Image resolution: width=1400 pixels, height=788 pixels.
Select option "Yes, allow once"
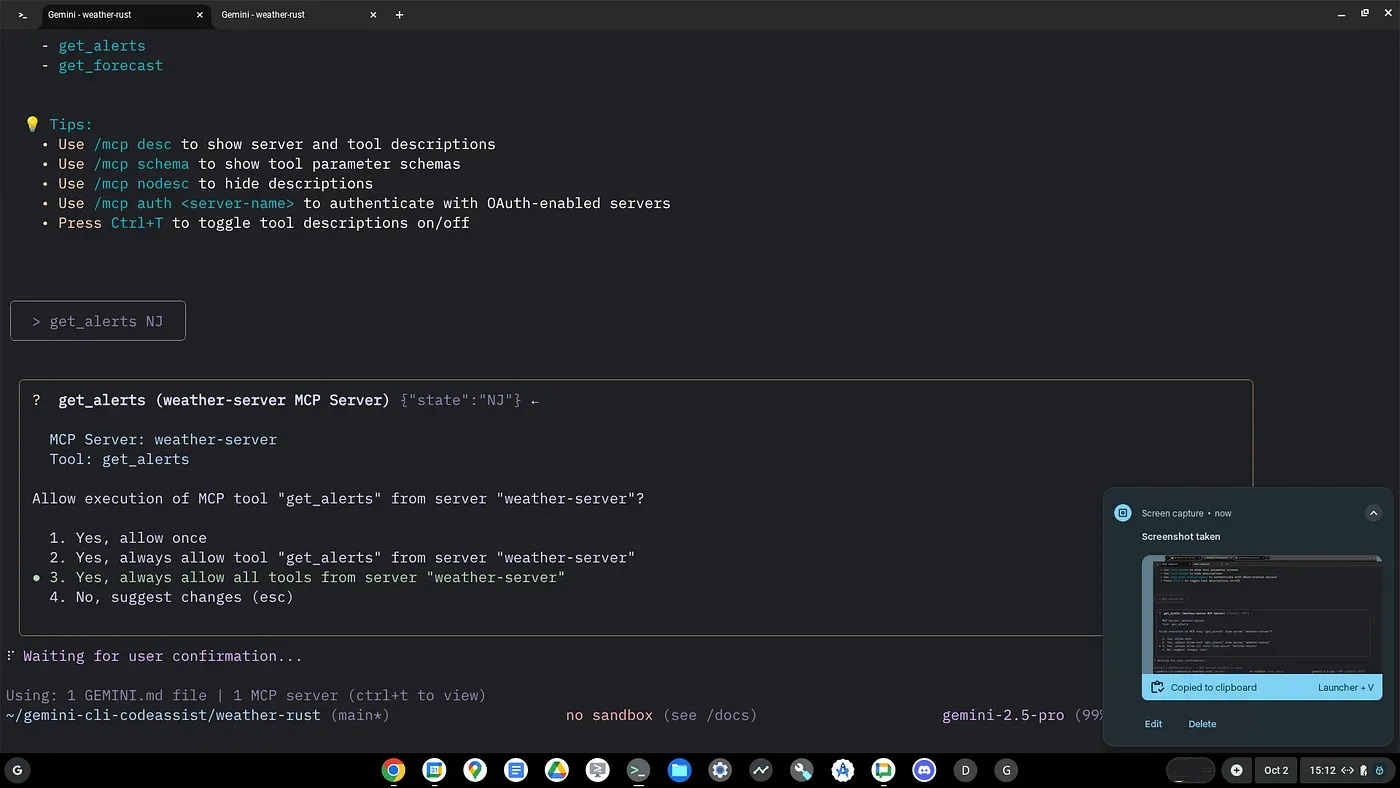[x=141, y=538]
